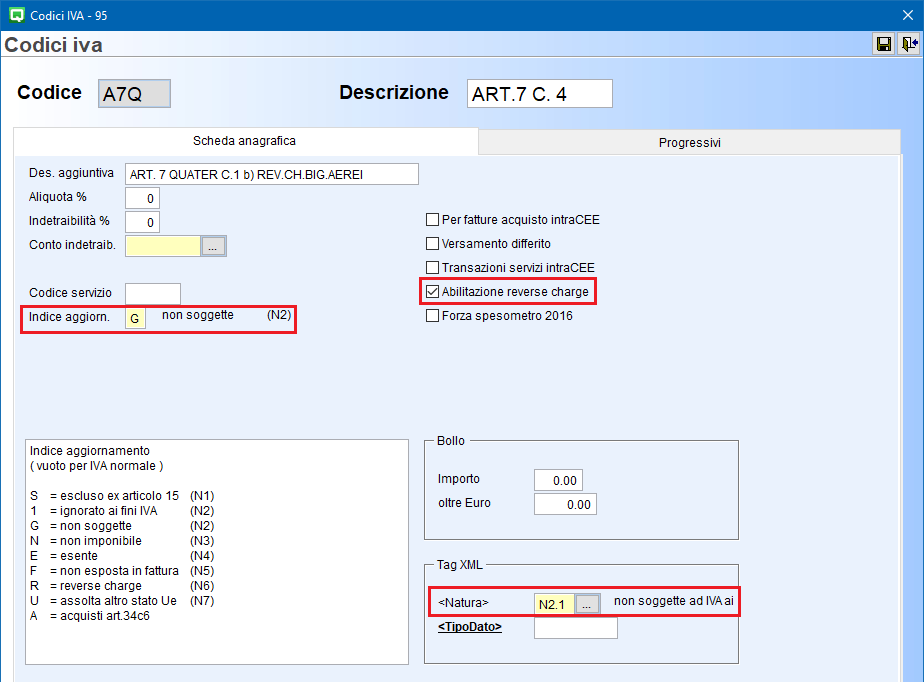Screen dimensions: 924x682
Task: Select the Scheda anagrafica tab
Action: 244,142
